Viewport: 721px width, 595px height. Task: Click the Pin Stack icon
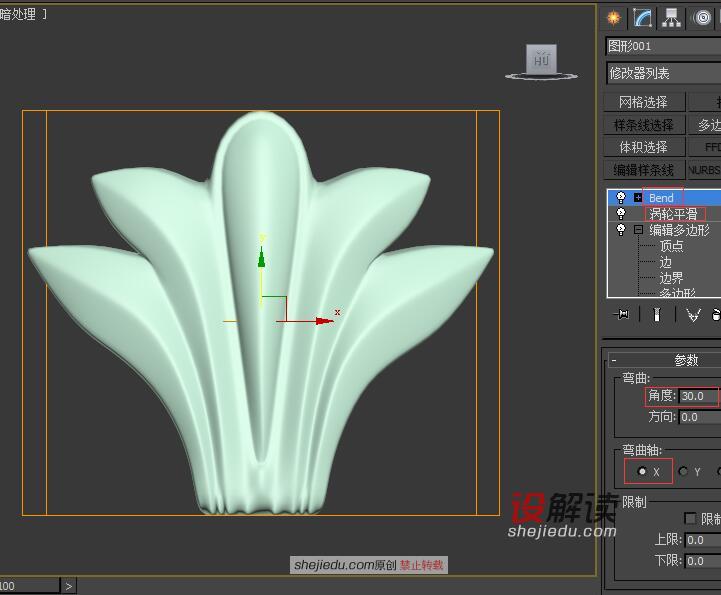(x=623, y=315)
